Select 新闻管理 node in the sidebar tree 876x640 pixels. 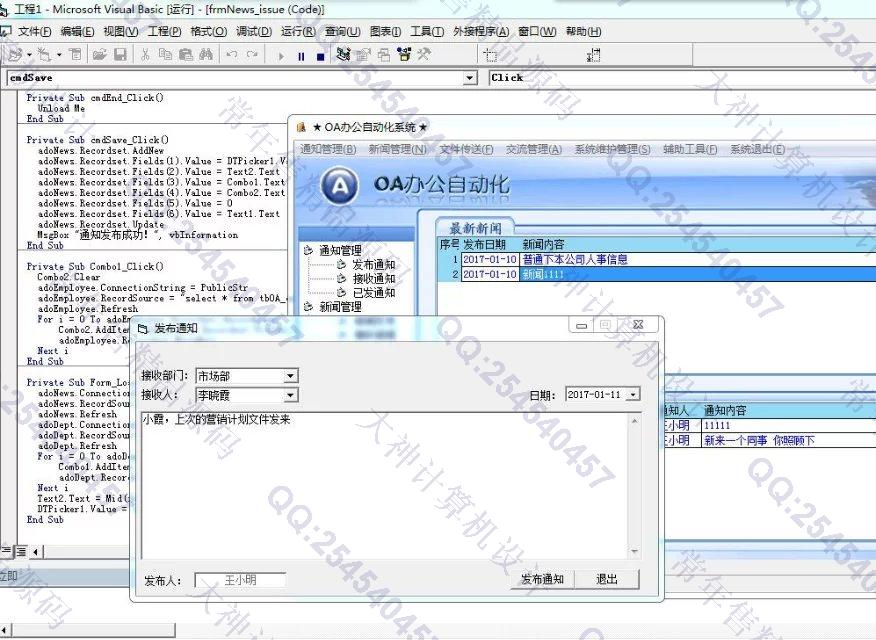(340, 307)
